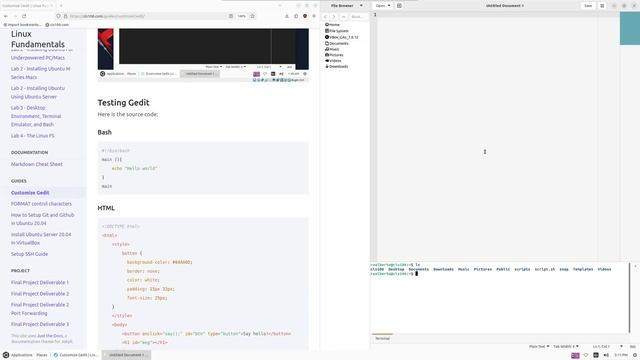Open the Ln 1, Col 1 position dropdown

608,347
